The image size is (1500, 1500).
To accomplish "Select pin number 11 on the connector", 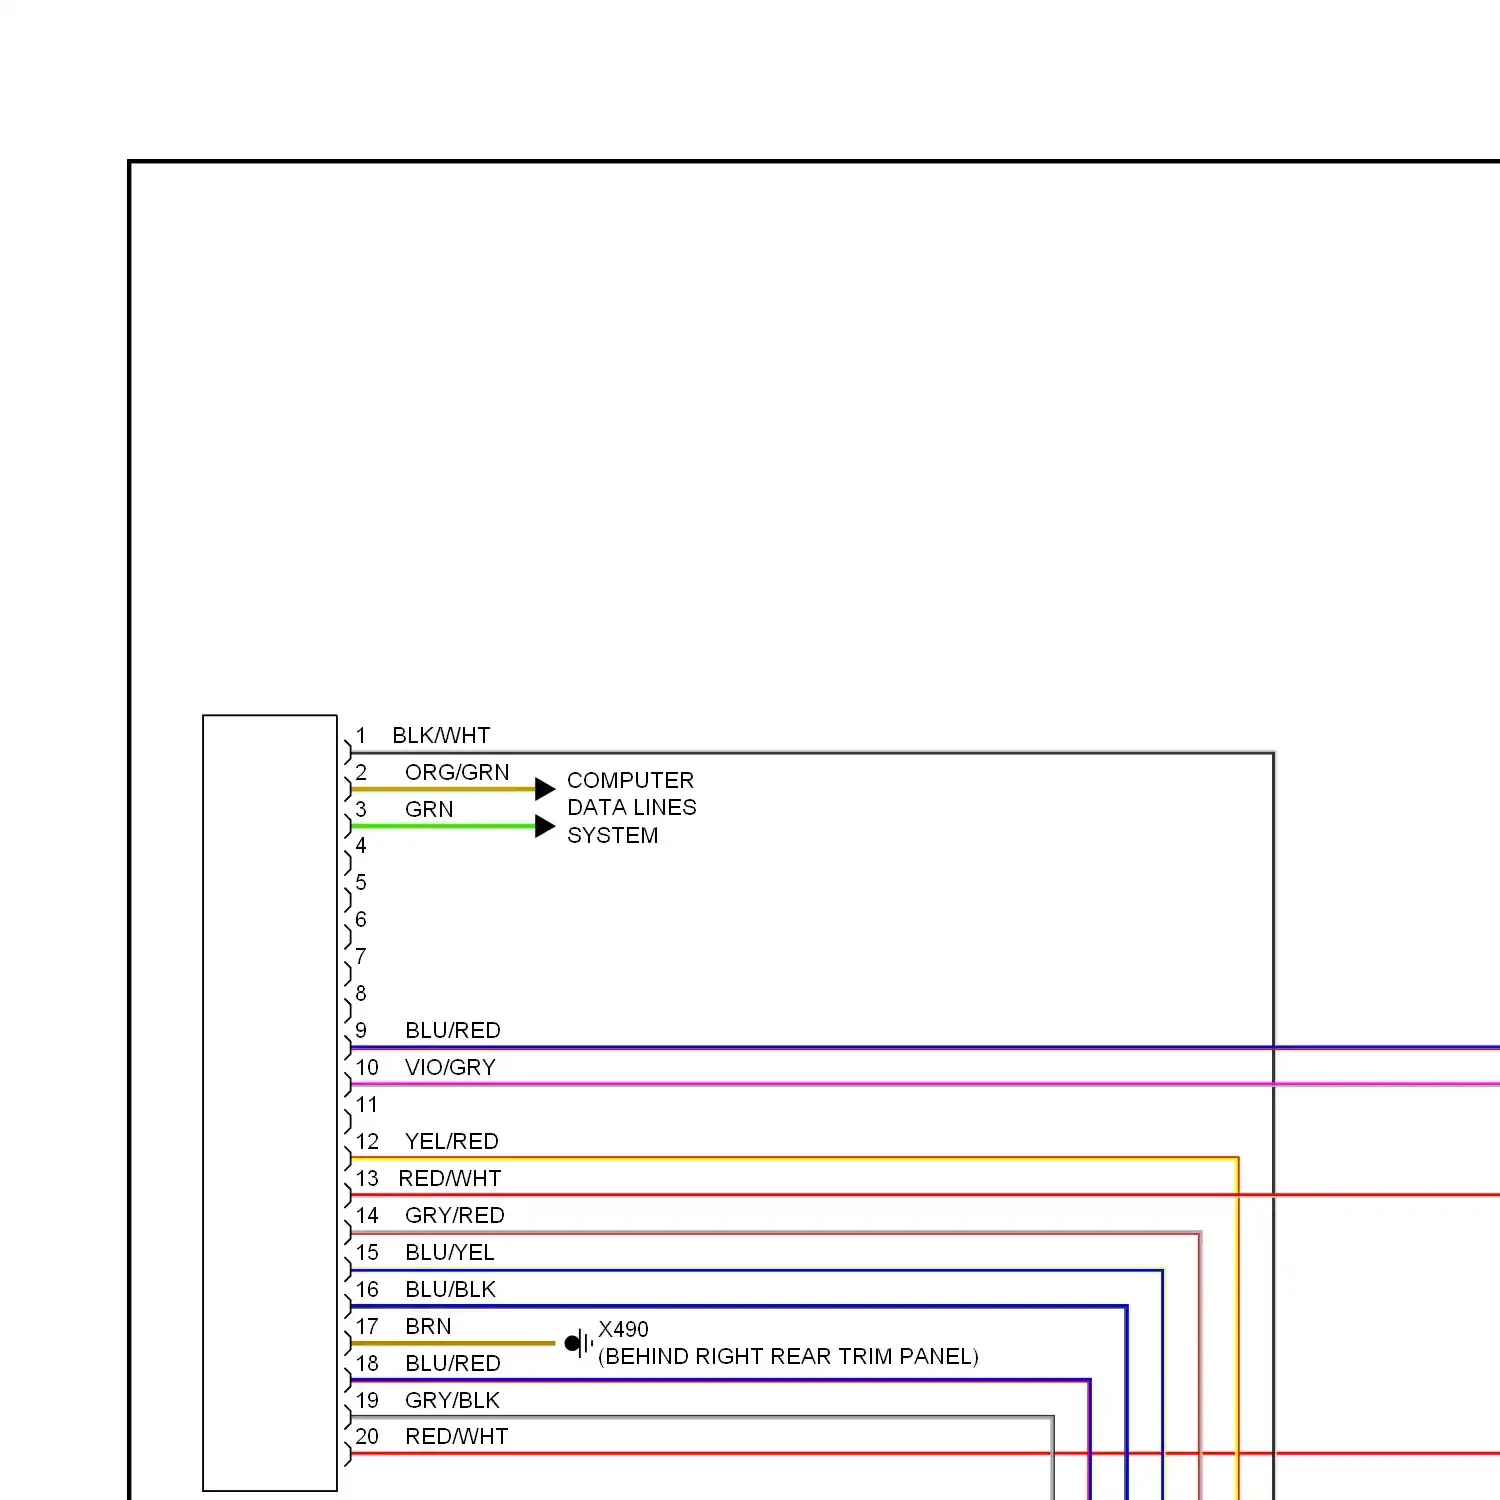I will coord(367,1105).
